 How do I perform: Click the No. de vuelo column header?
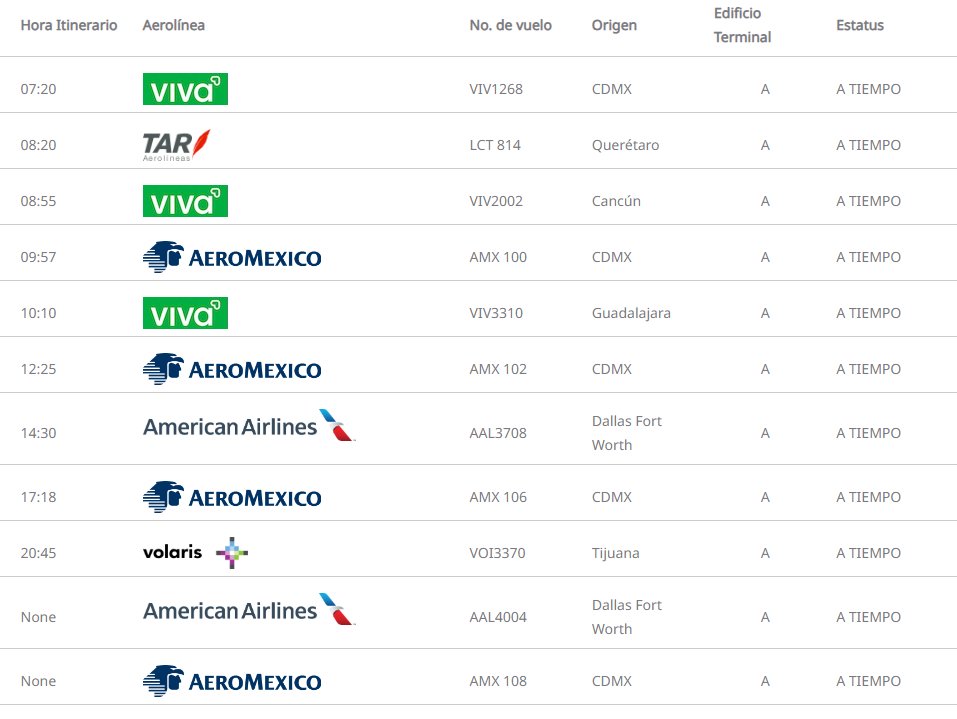point(510,25)
